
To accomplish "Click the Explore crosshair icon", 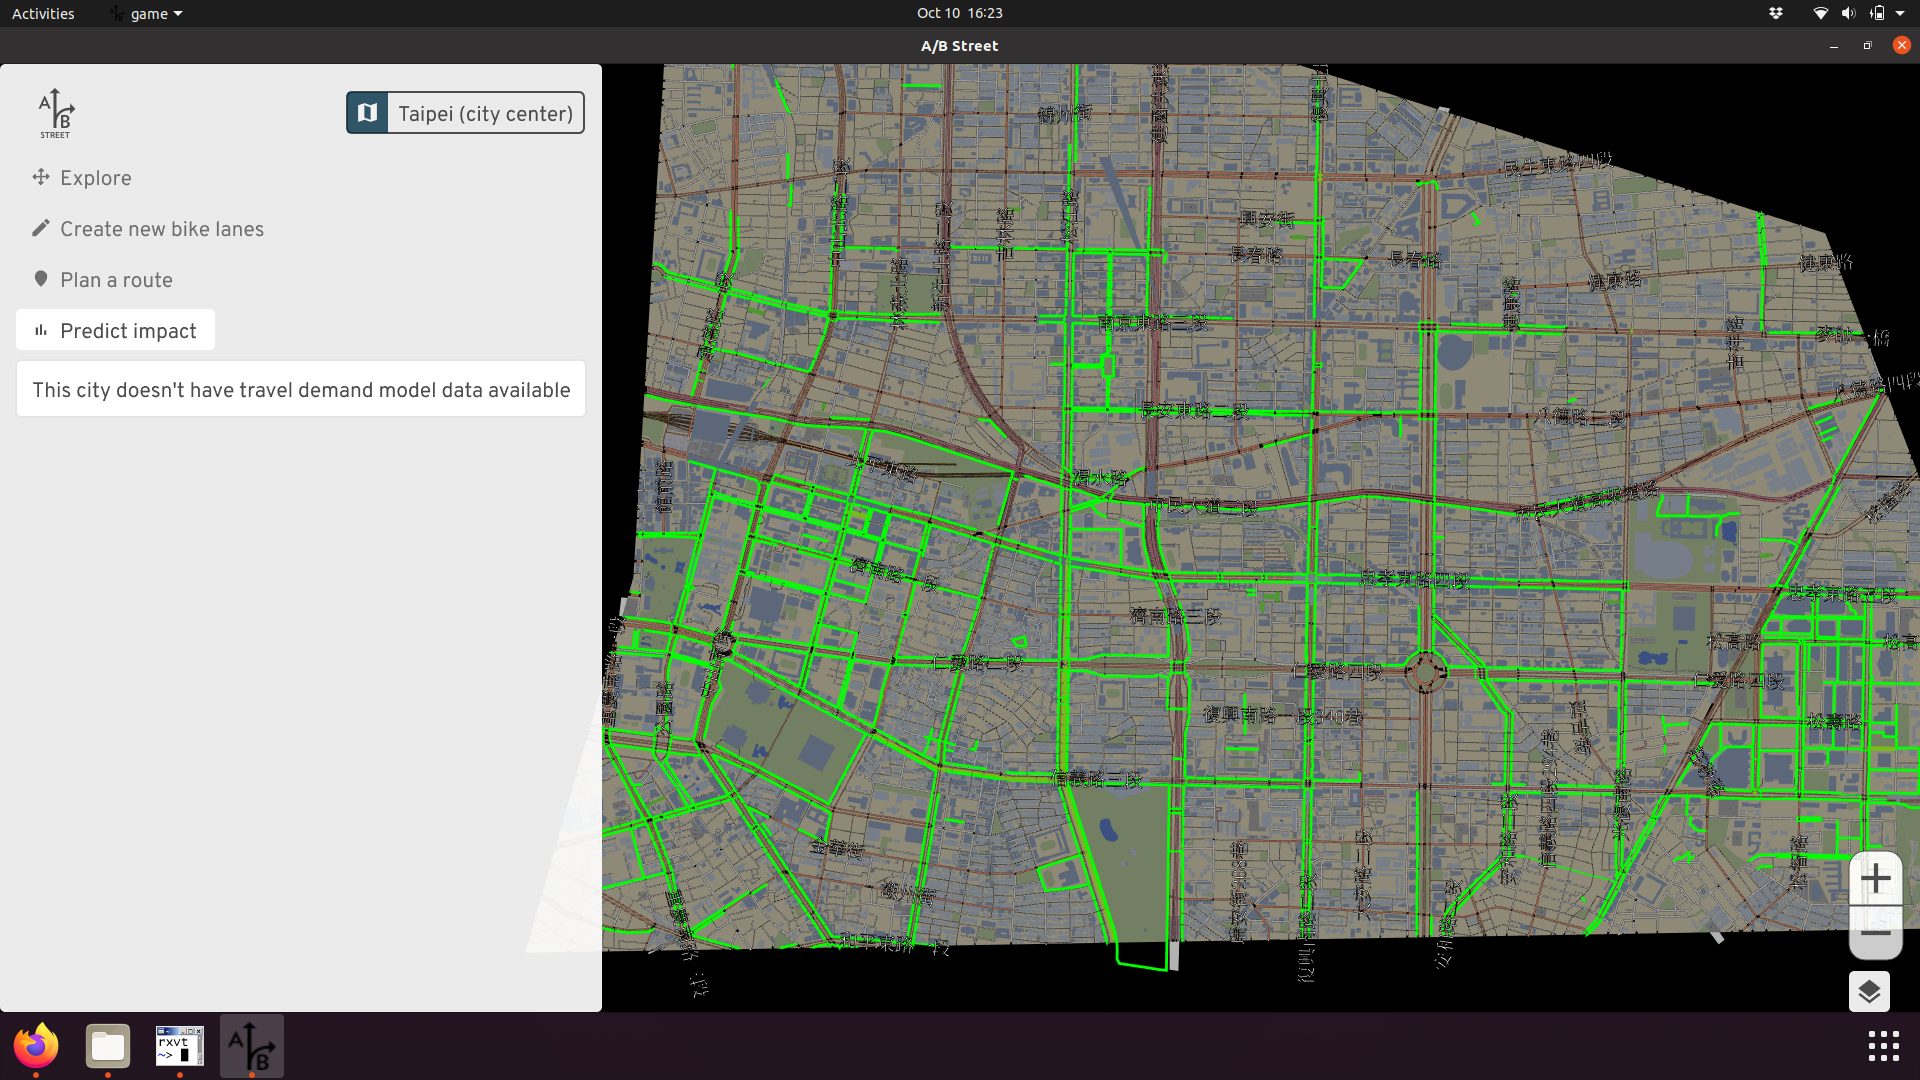I will pos(41,177).
